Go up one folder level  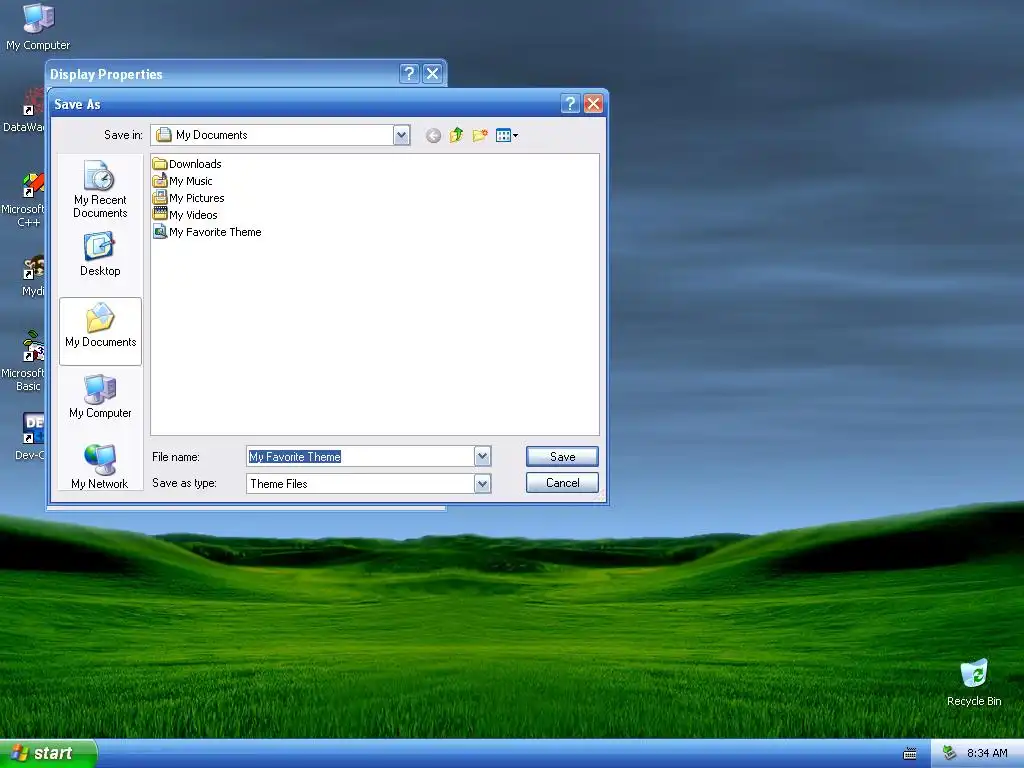click(x=456, y=135)
